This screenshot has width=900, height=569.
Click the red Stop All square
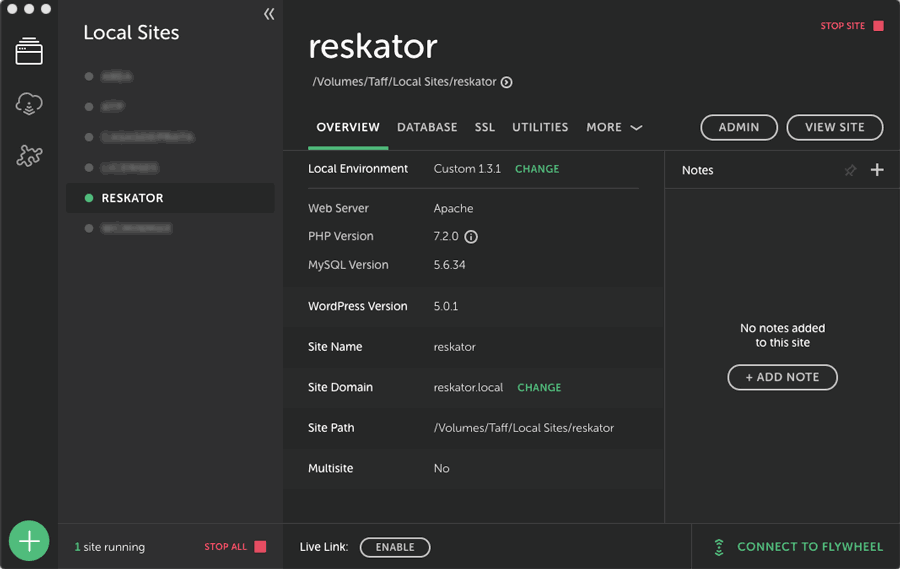click(260, 547)
